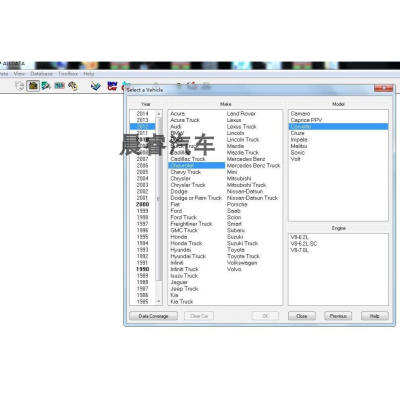The image size is (400, 400).
Task: Select the Isuzu Truck make
Action: coord(184,276)
